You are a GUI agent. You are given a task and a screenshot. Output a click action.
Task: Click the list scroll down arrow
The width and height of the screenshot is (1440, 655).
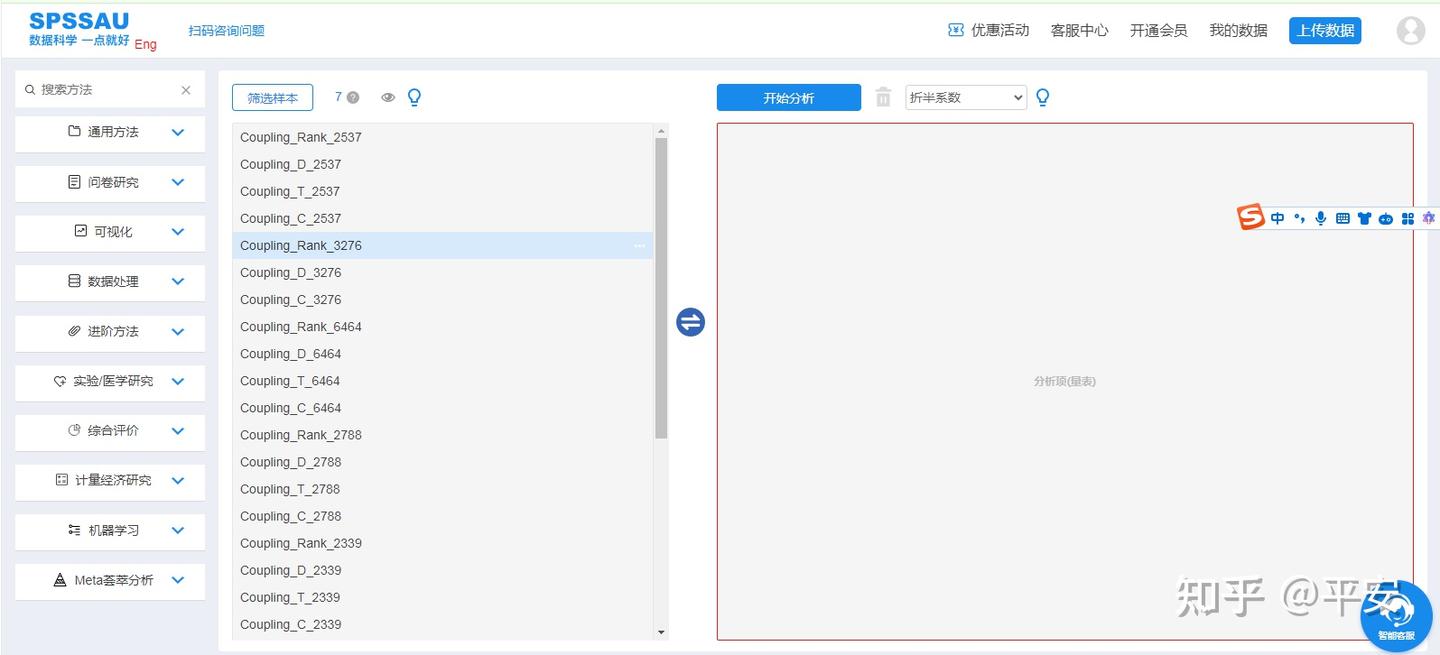(x=661, y=632)
